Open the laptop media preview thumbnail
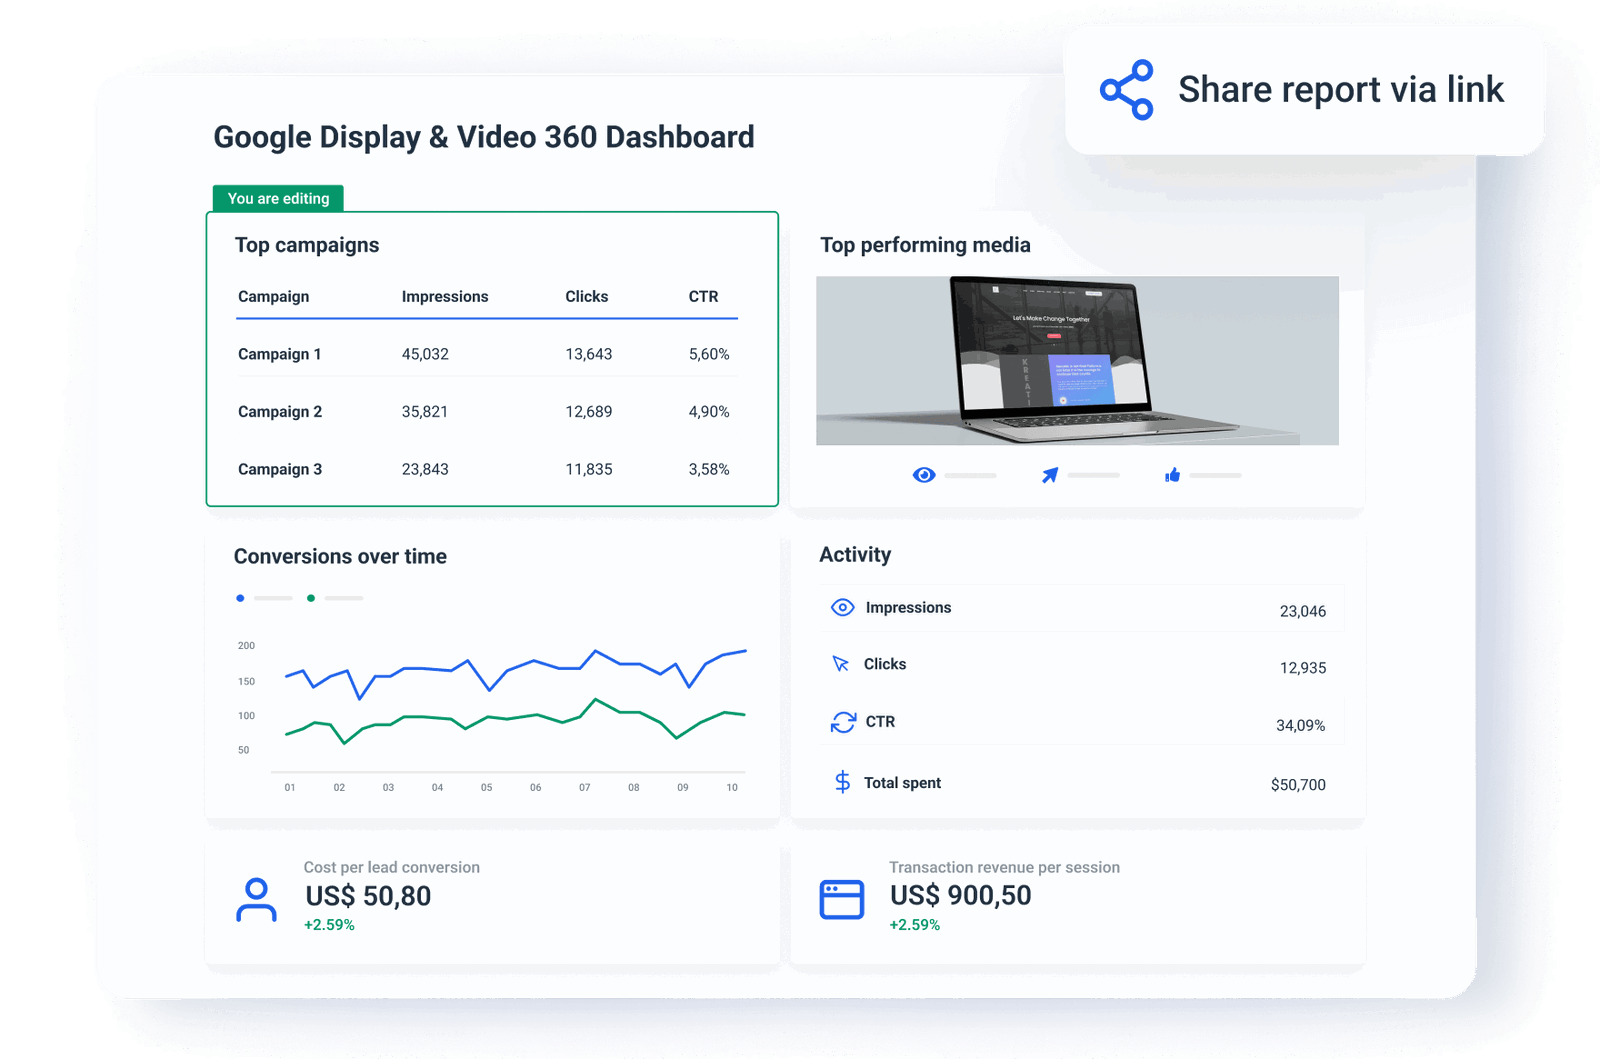 (1078, 362)
